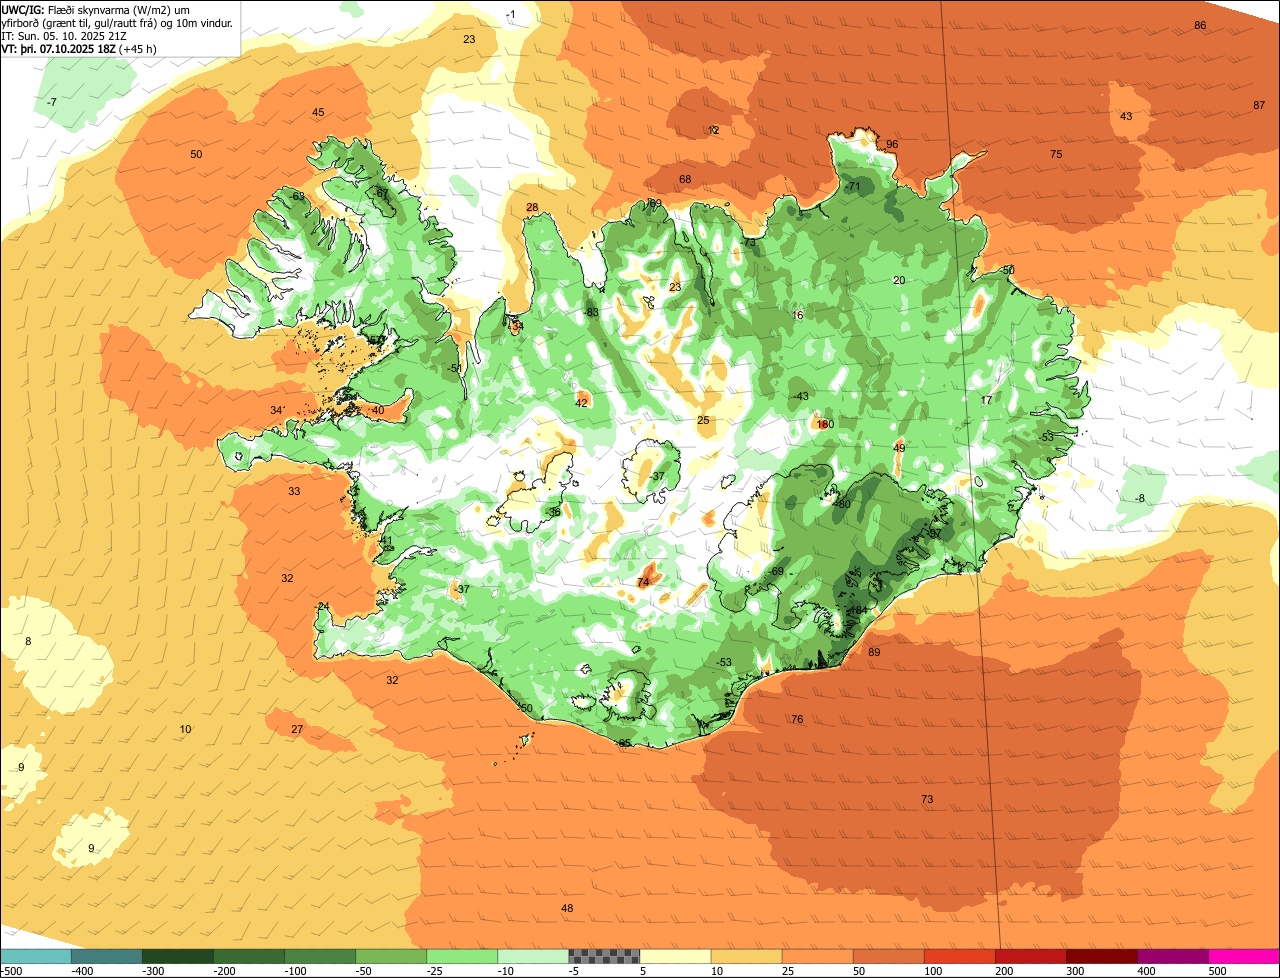Click the map value '-7' at the map edge
Image resolution: width=1280 pixels, height=978 pixels.
point(52,103)
